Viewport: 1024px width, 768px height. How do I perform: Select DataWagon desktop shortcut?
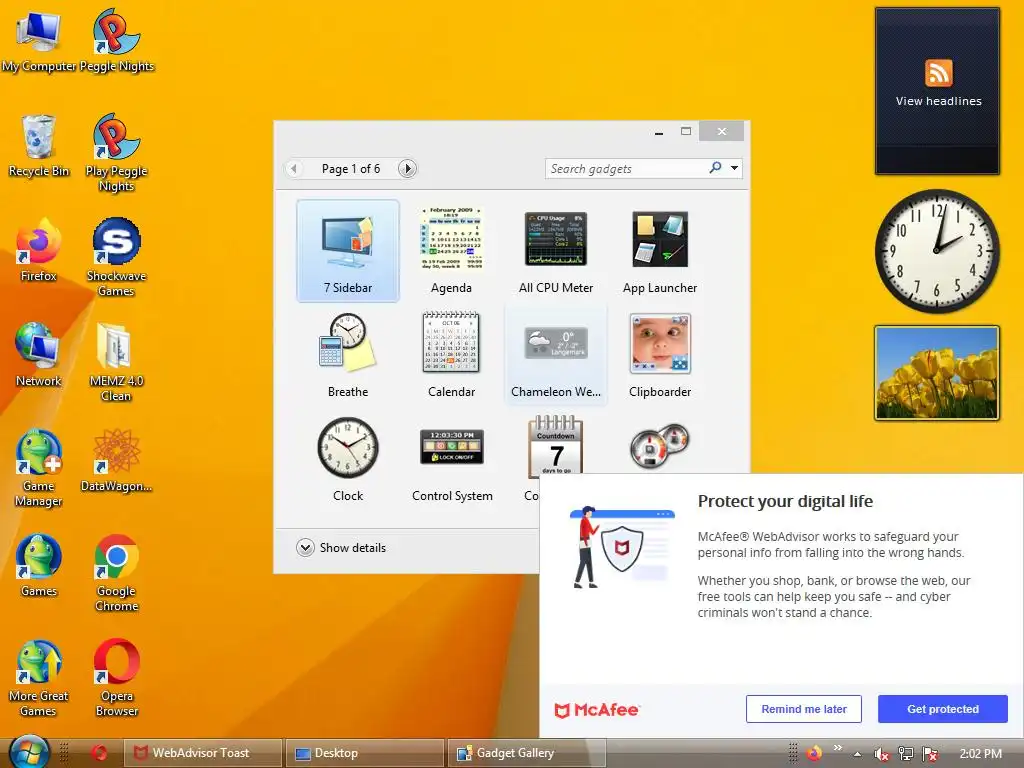point(116,460)
